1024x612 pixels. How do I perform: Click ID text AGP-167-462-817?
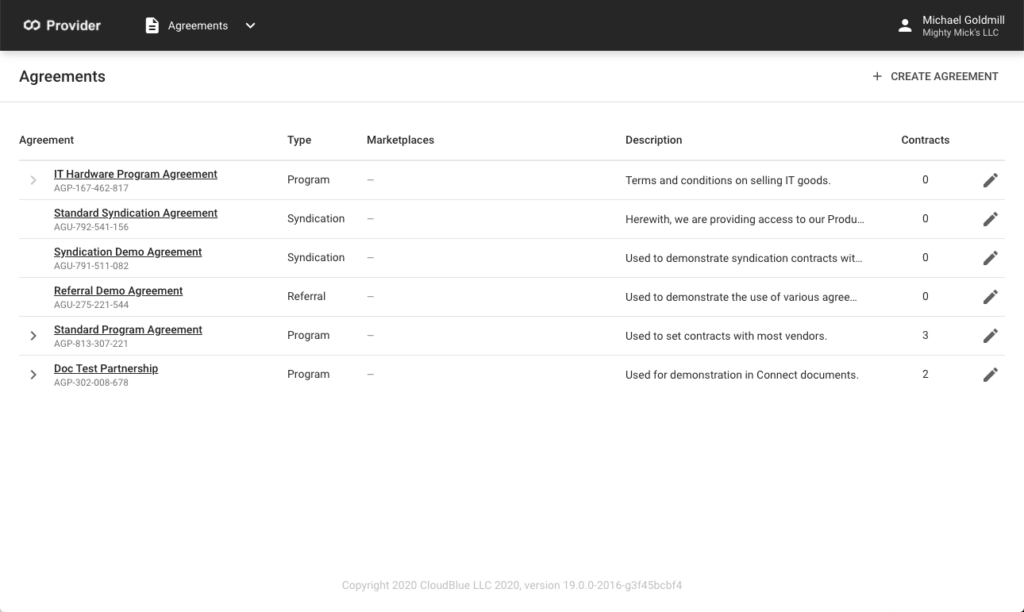pos(91,188)
